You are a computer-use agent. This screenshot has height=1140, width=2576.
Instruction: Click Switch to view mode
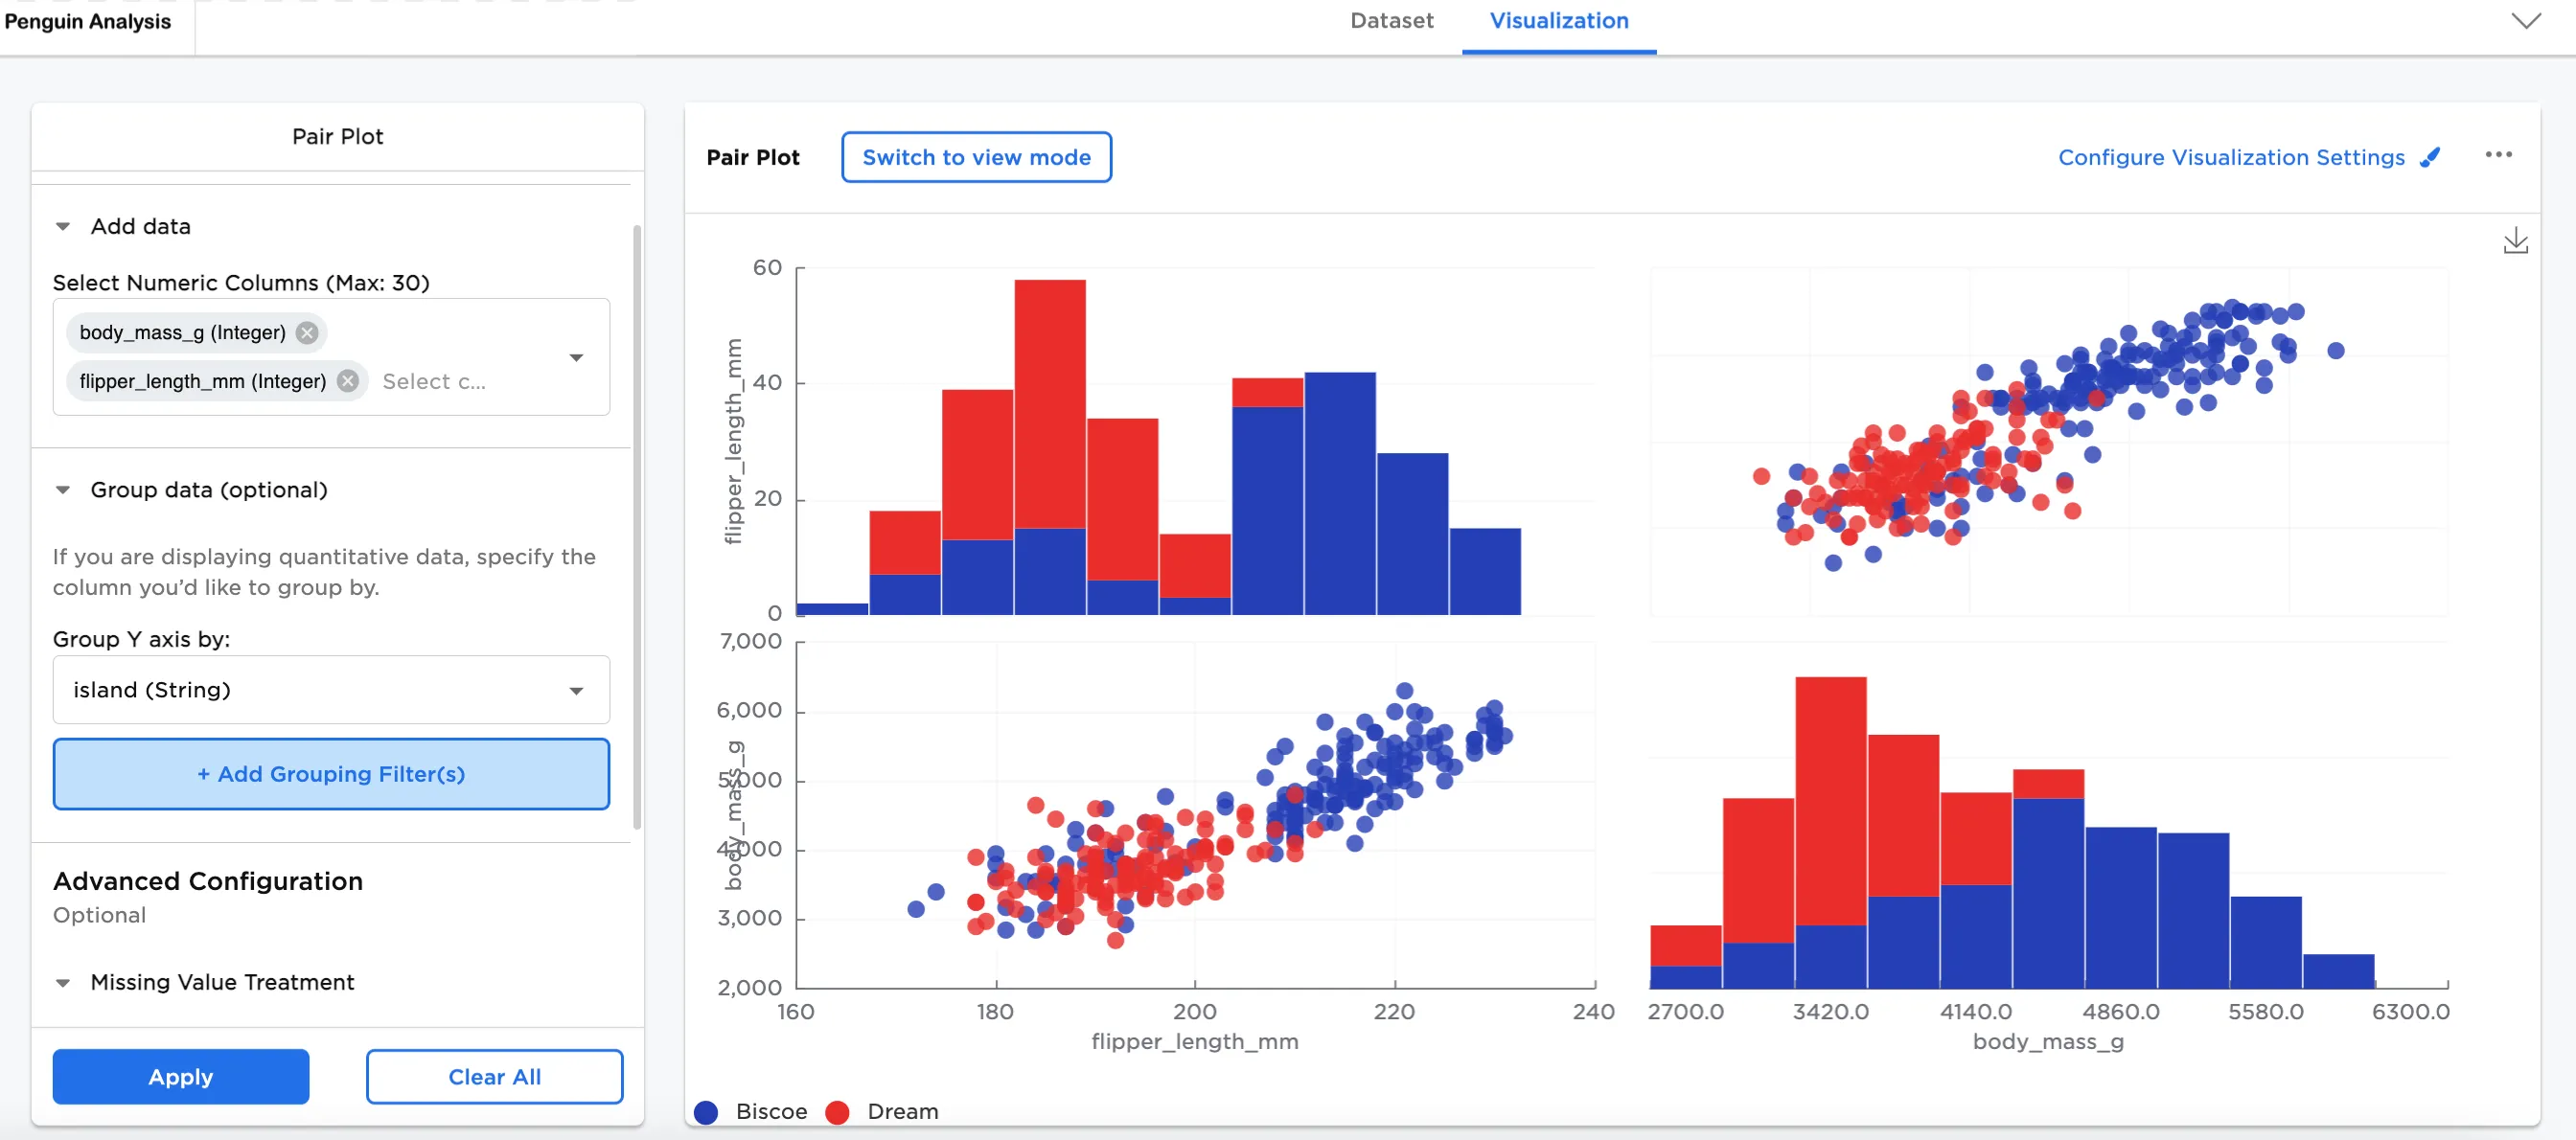click(976, 158)
